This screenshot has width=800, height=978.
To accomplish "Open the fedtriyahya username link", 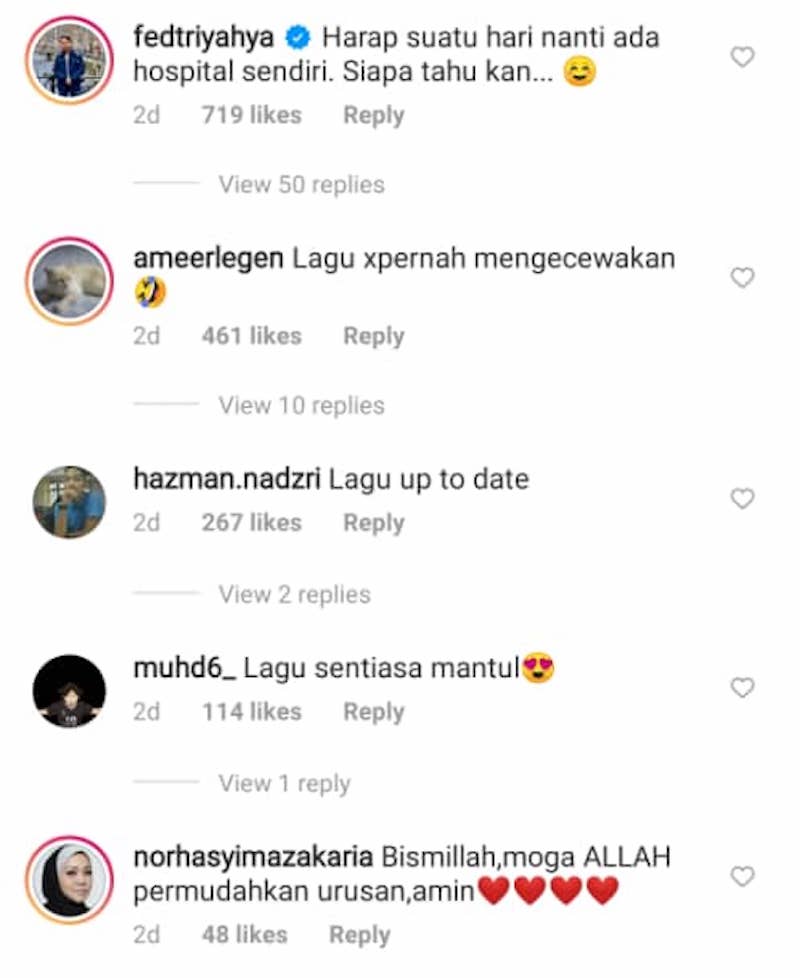I will coord(203,37).
